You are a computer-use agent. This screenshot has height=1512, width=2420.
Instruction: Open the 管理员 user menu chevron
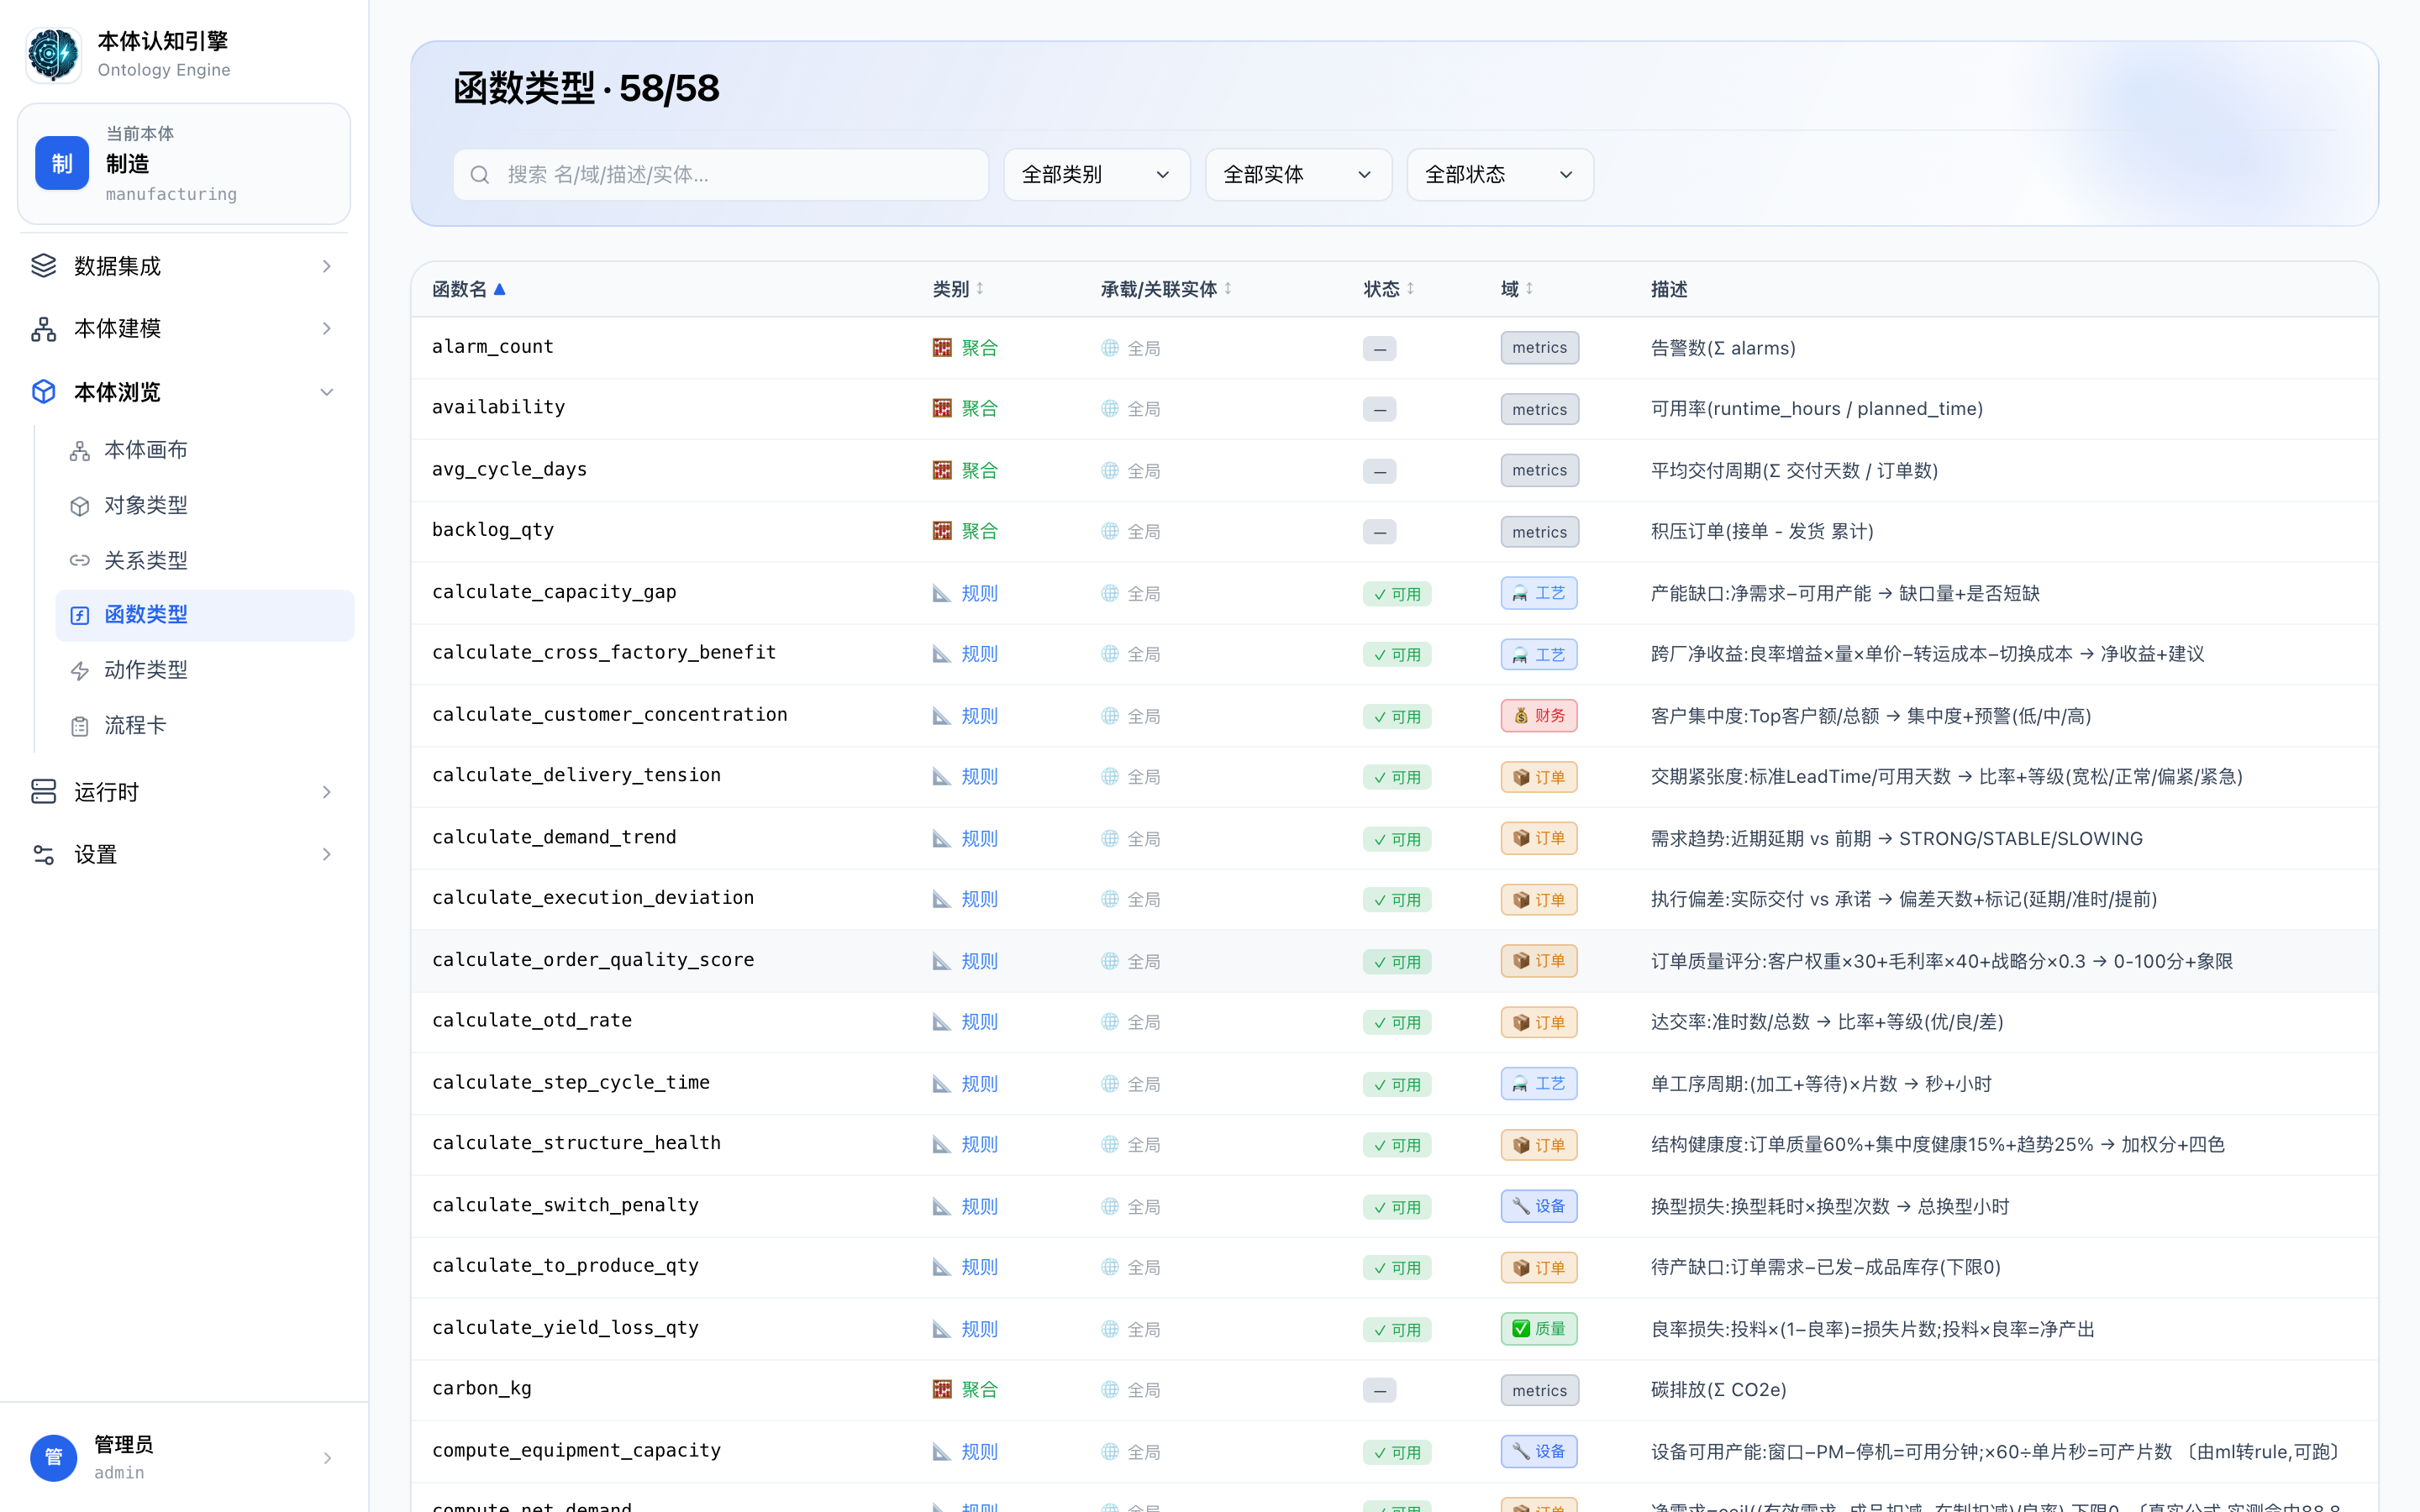(326, 1458)
